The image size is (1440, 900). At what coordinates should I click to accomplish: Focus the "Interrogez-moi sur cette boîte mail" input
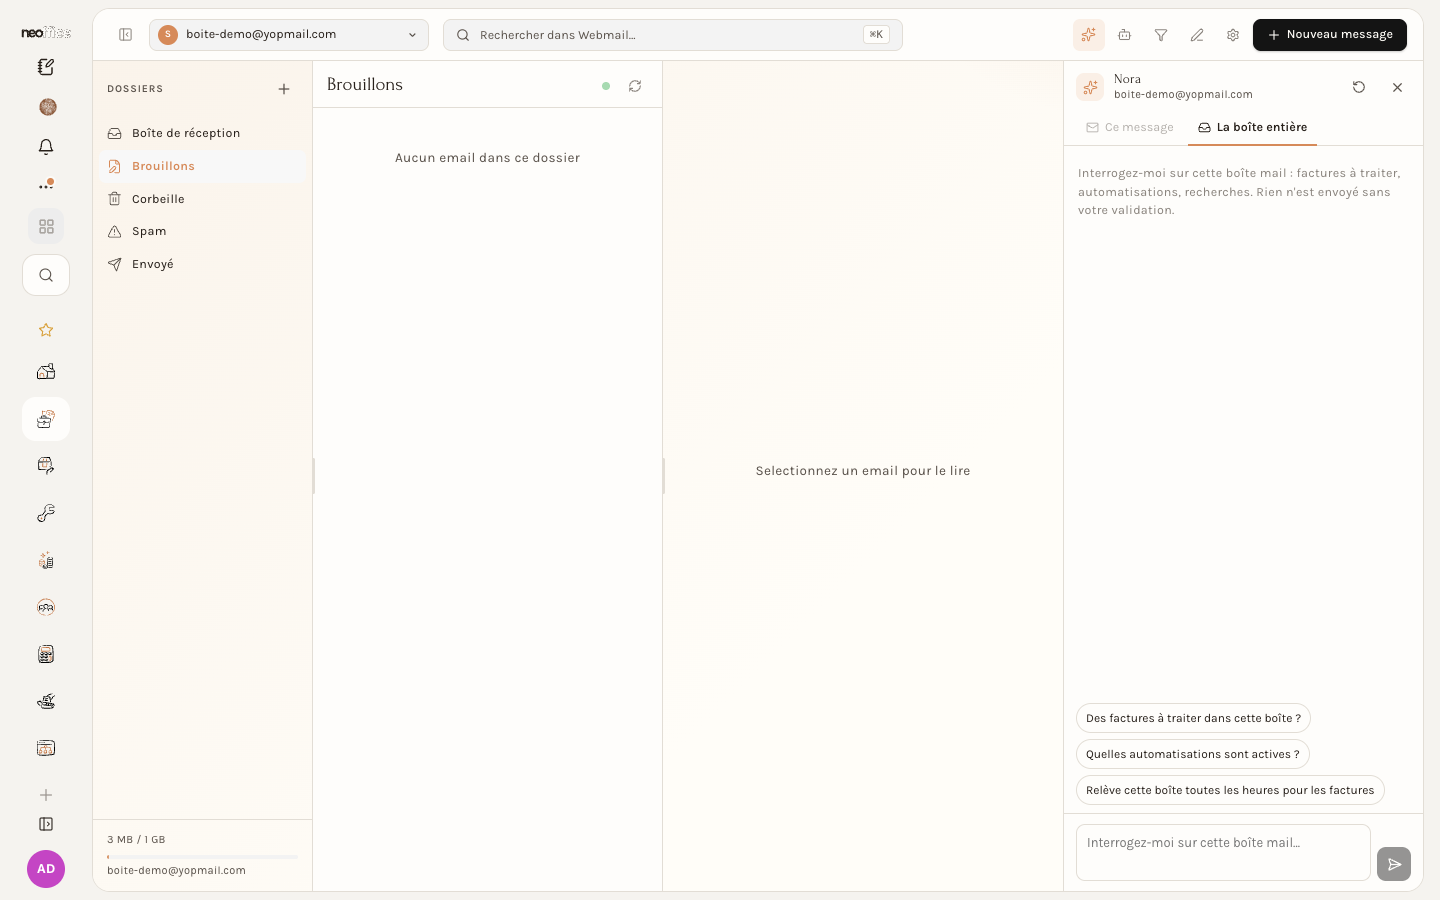[1223, 853]
